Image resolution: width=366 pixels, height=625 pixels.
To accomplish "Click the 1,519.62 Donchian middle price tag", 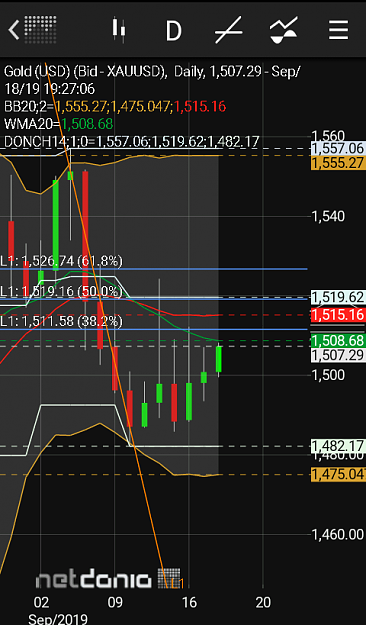I will [338, 297].
